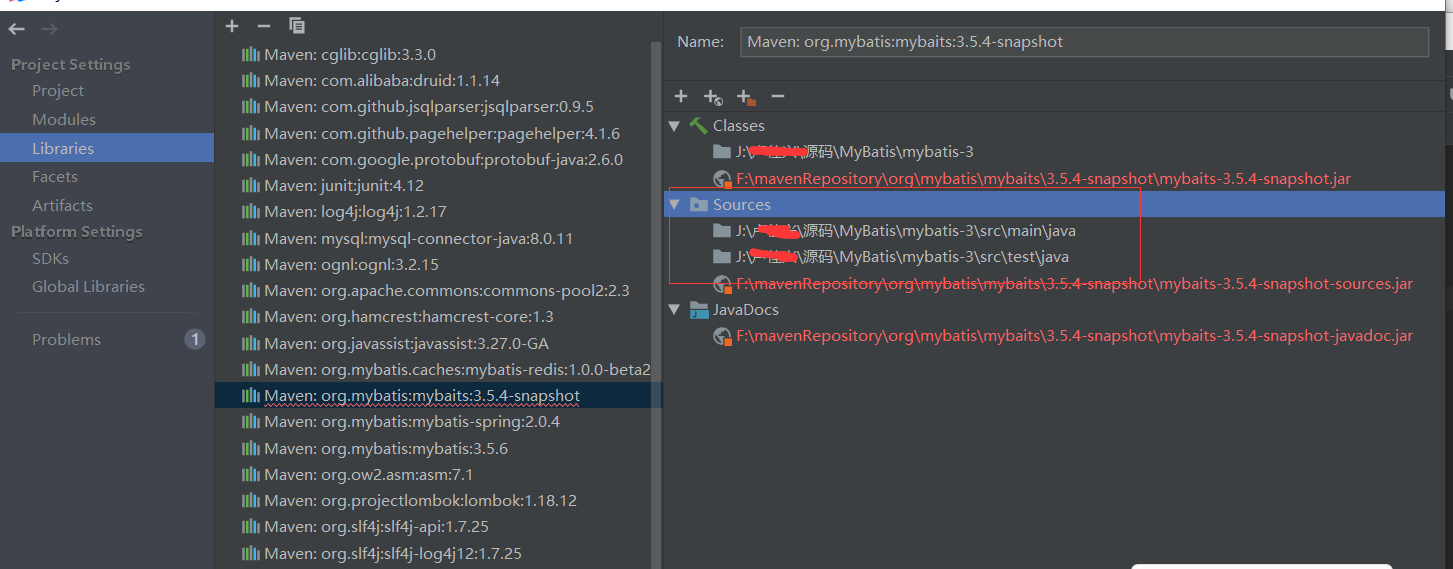Screen dimensions: 1453x569
Task: Click the library icon next to cglib:cglib:3.3.0
Action: (251, 54)
